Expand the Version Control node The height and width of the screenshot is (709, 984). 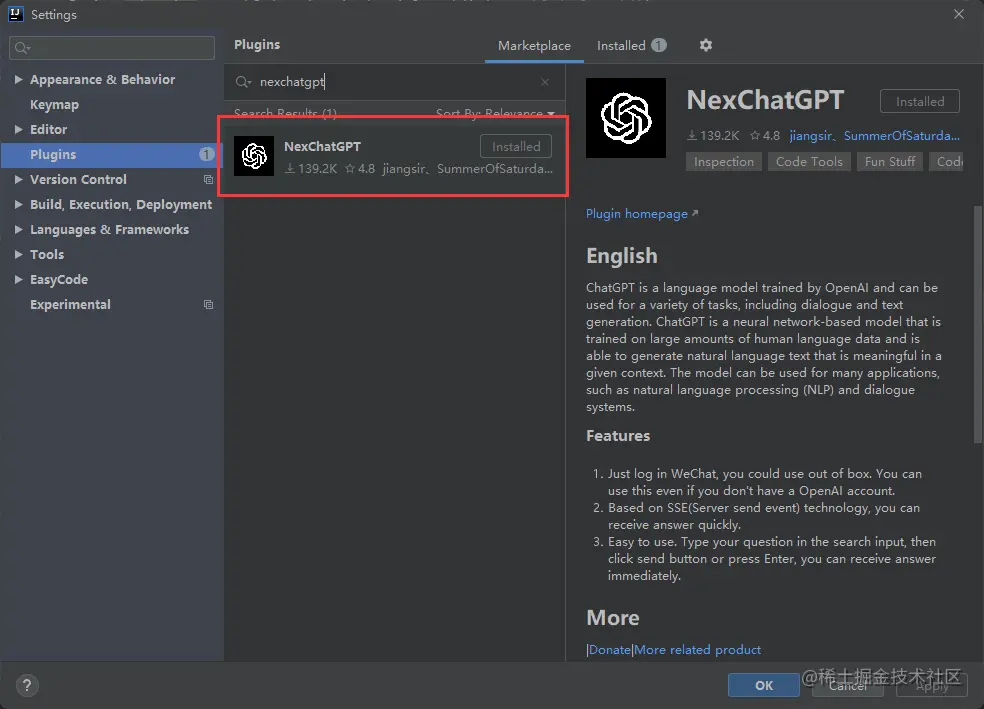click(18, 179)
